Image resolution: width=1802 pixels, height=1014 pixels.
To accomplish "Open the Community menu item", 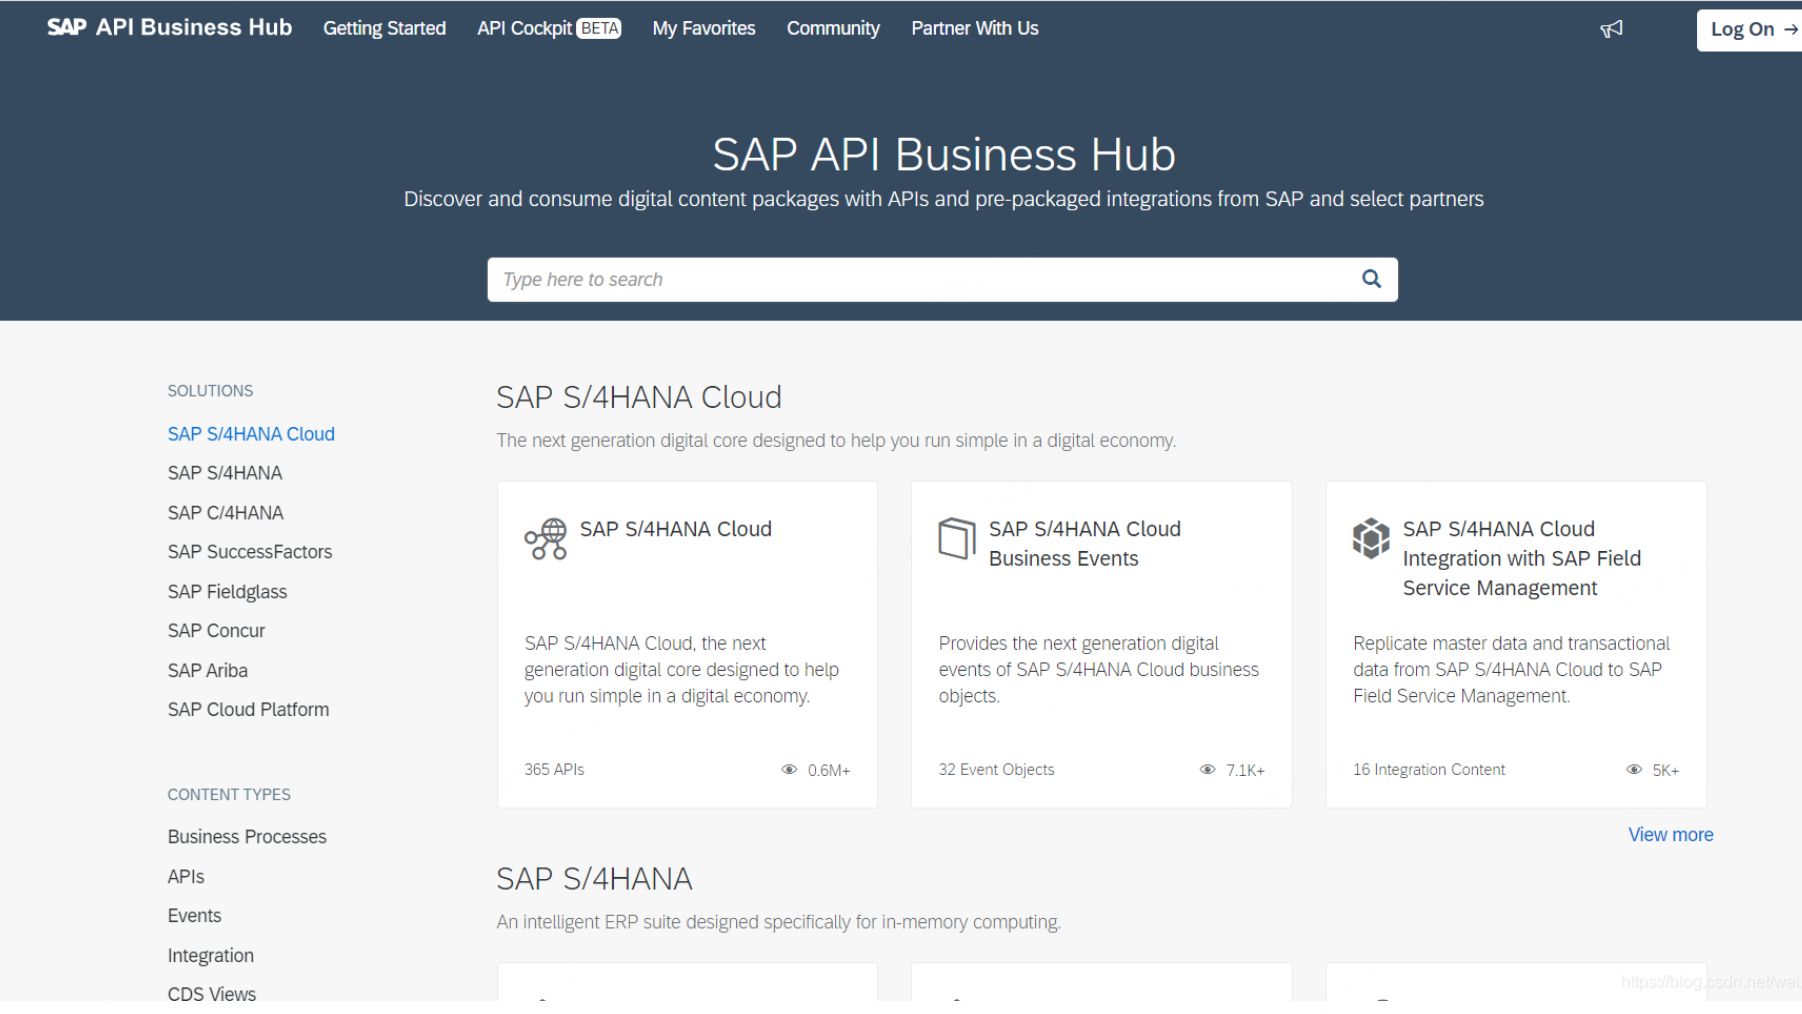I will tap(833, 28).
